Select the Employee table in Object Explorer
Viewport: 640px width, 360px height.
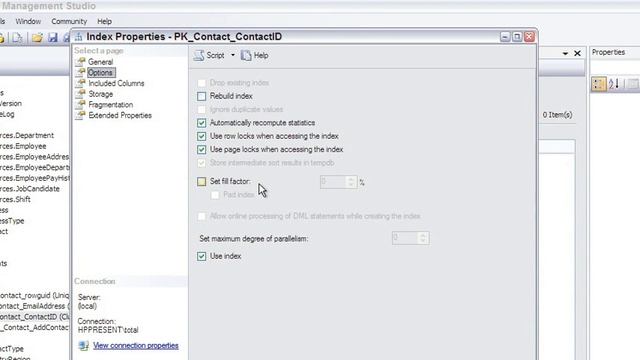pos(23,146)
